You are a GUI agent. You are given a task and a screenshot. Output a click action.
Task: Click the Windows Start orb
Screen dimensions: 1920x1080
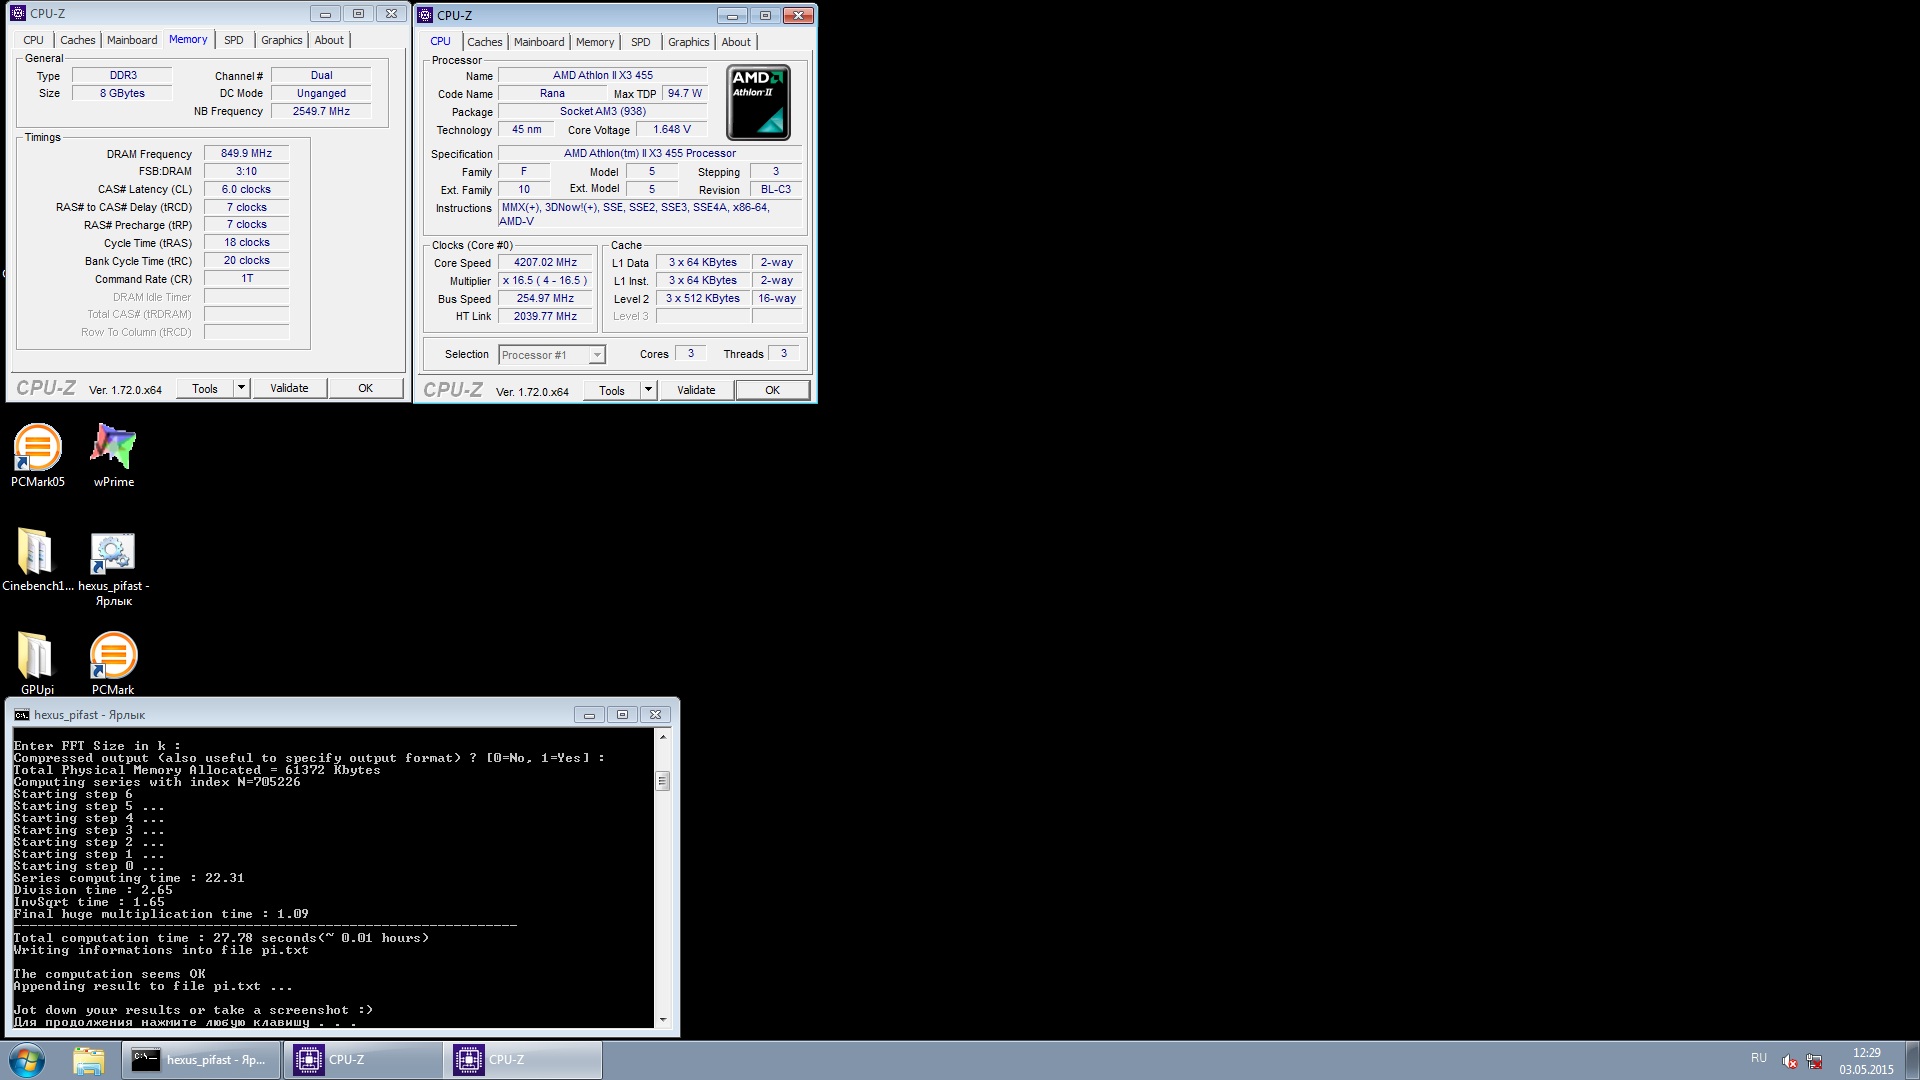pos(27,1060)
